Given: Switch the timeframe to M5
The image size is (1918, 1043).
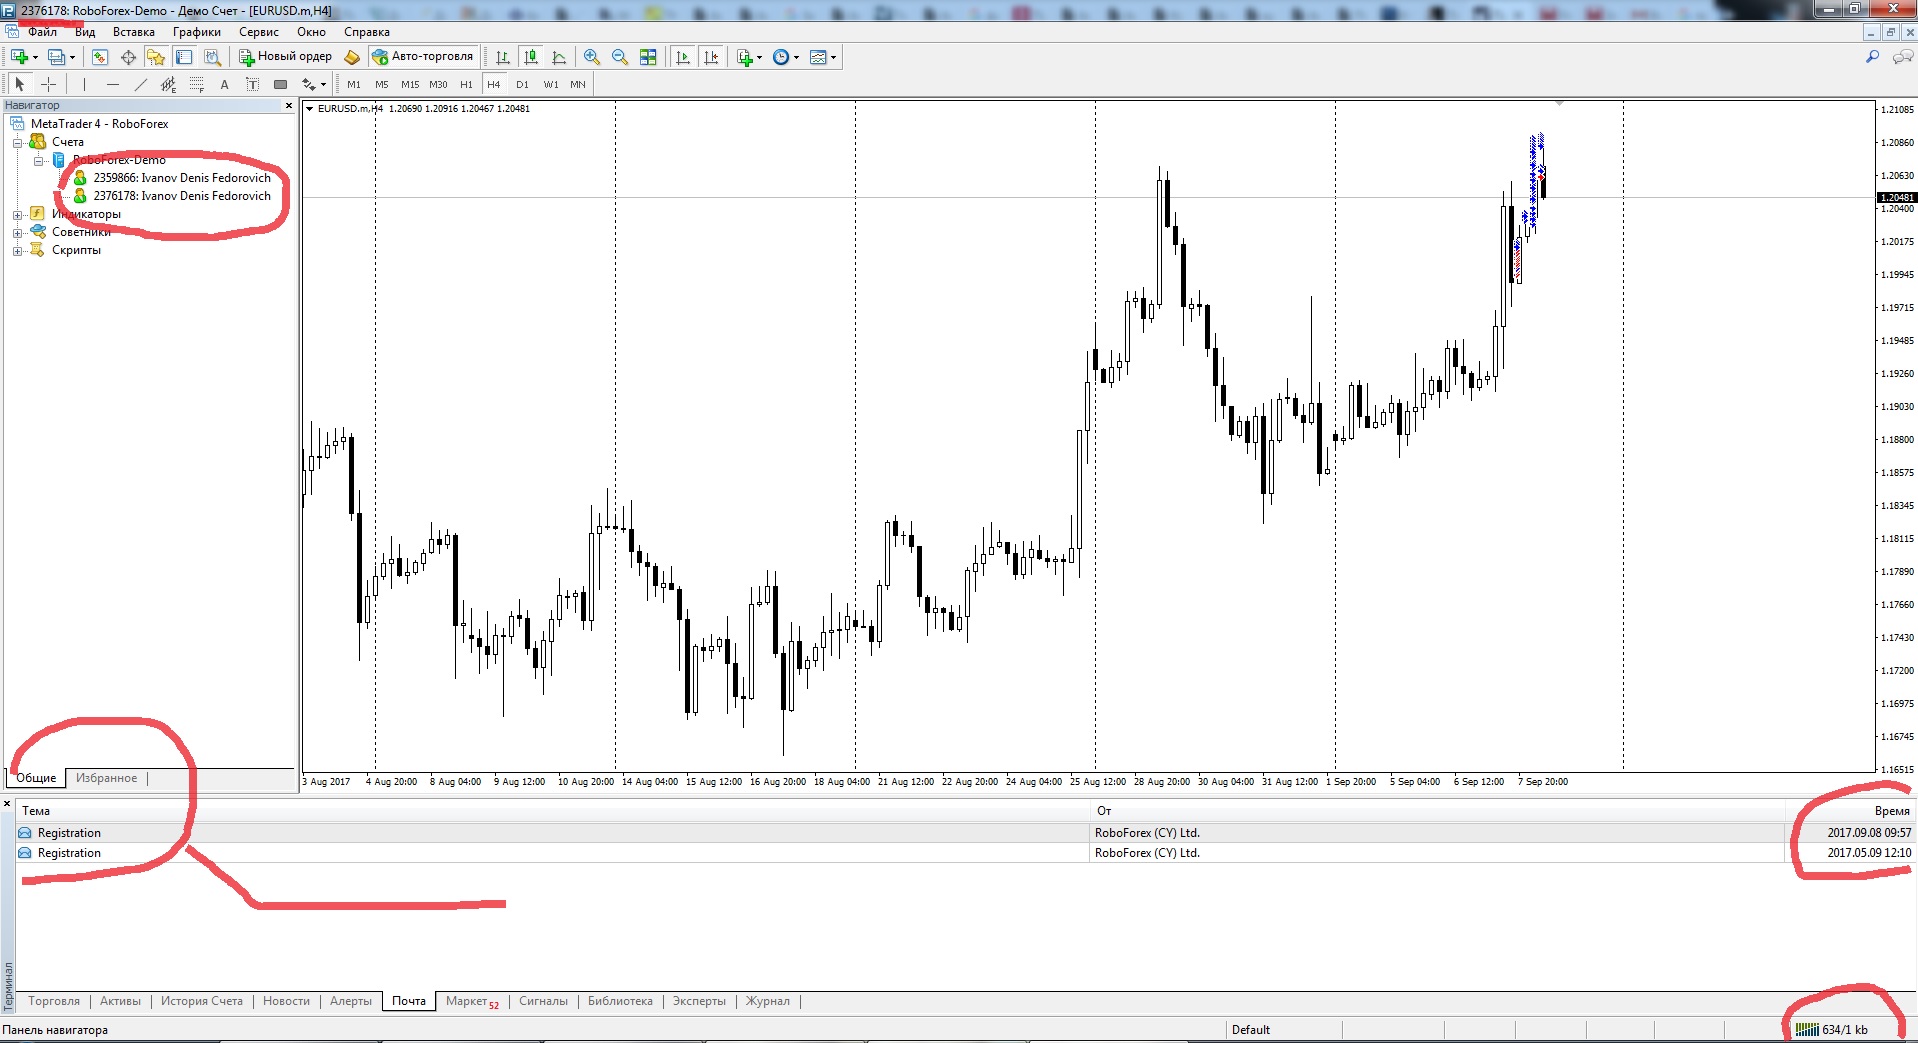Looking at the screenshot, I should pyautogui.click(x=382, y=85).
